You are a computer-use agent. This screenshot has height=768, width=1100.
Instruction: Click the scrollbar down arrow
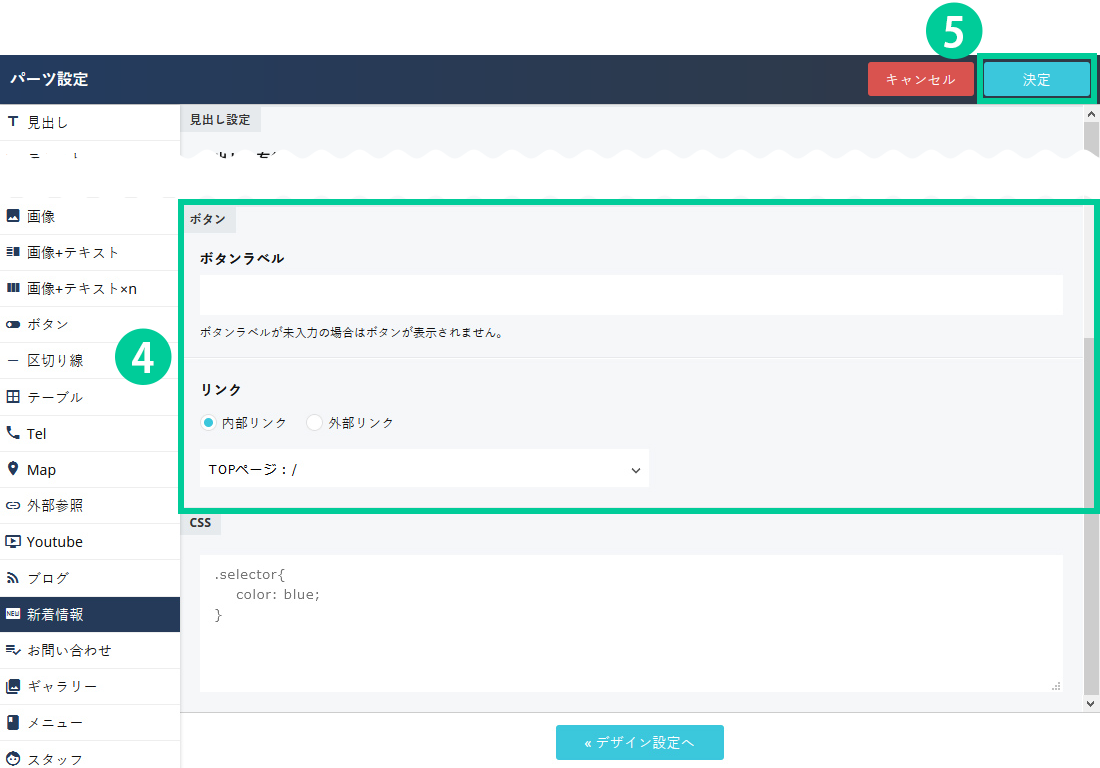click(1091, 704)
